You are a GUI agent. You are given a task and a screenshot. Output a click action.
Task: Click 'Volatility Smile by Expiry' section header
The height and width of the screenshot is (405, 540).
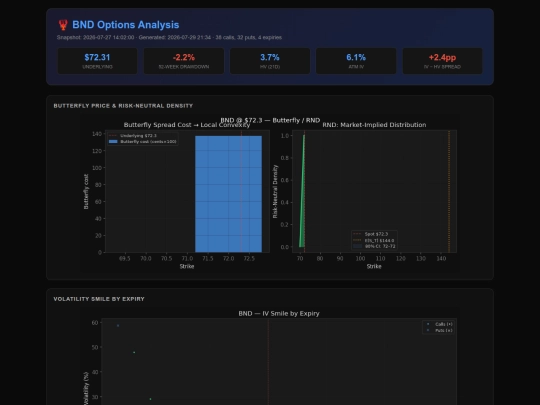99,299
